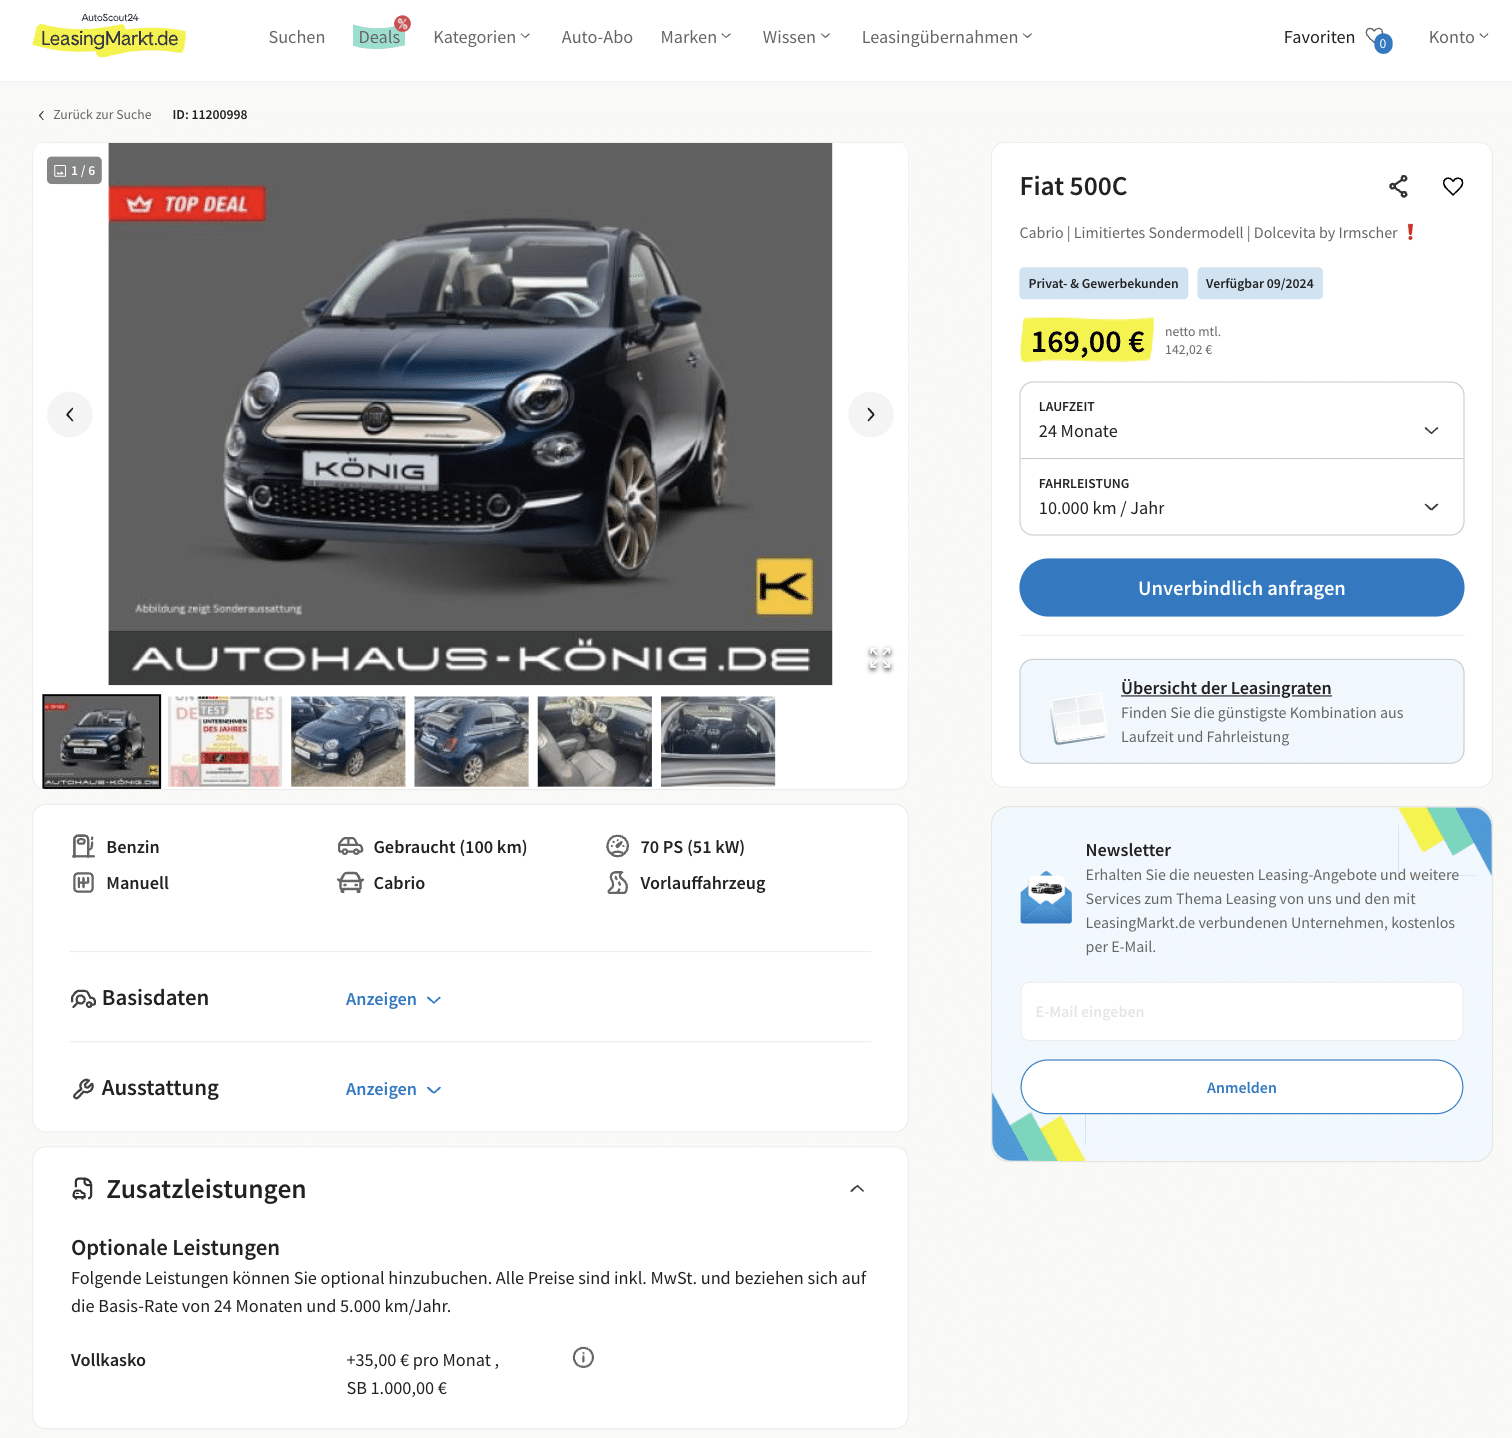The image size is (1512, 1438).
Task: Click the Fiat 500C title
Action: click(x=1073, y=186)
